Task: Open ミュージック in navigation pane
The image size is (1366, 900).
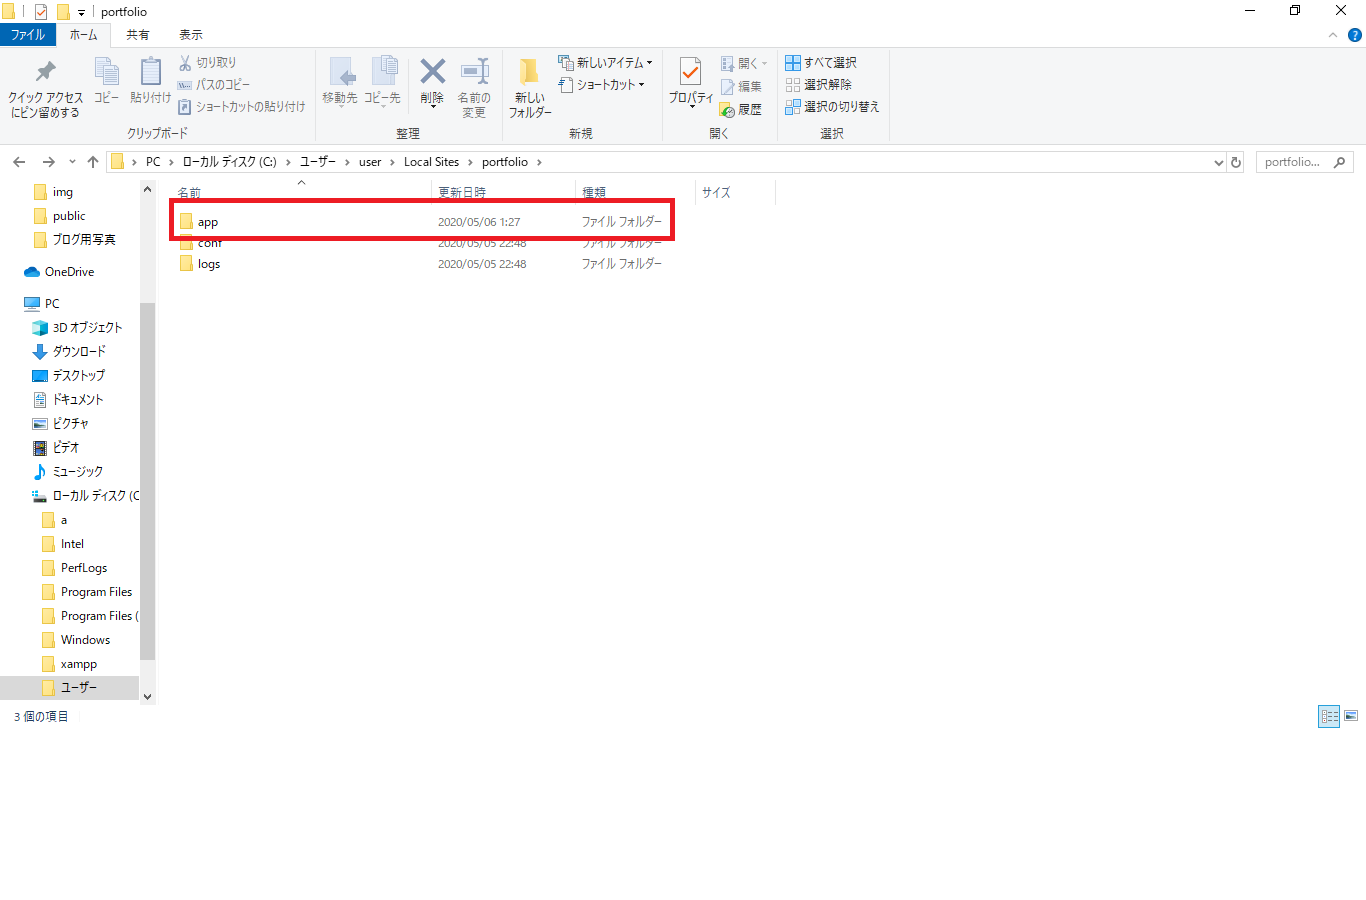Action: click(77, 472)
